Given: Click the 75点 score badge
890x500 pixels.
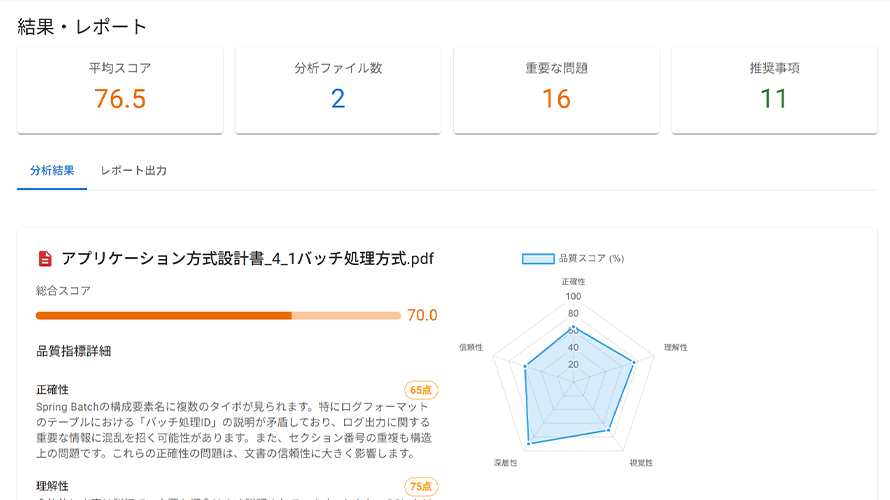Looking at the screenshot, I should tap(421, 487).
